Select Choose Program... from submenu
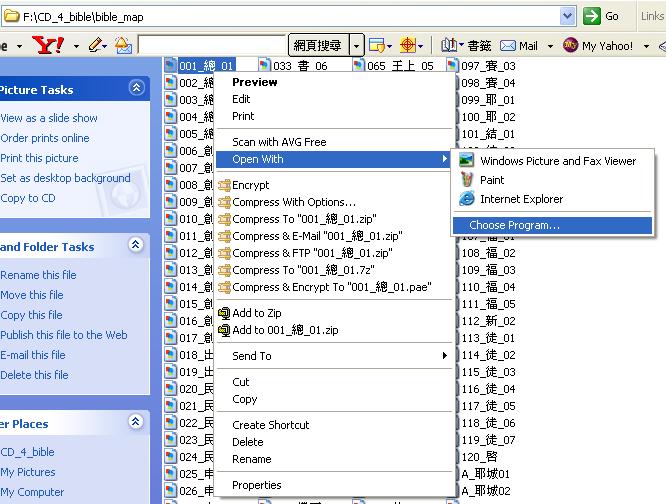This screenshot has height=504, width=666. (x=514, y=225)
